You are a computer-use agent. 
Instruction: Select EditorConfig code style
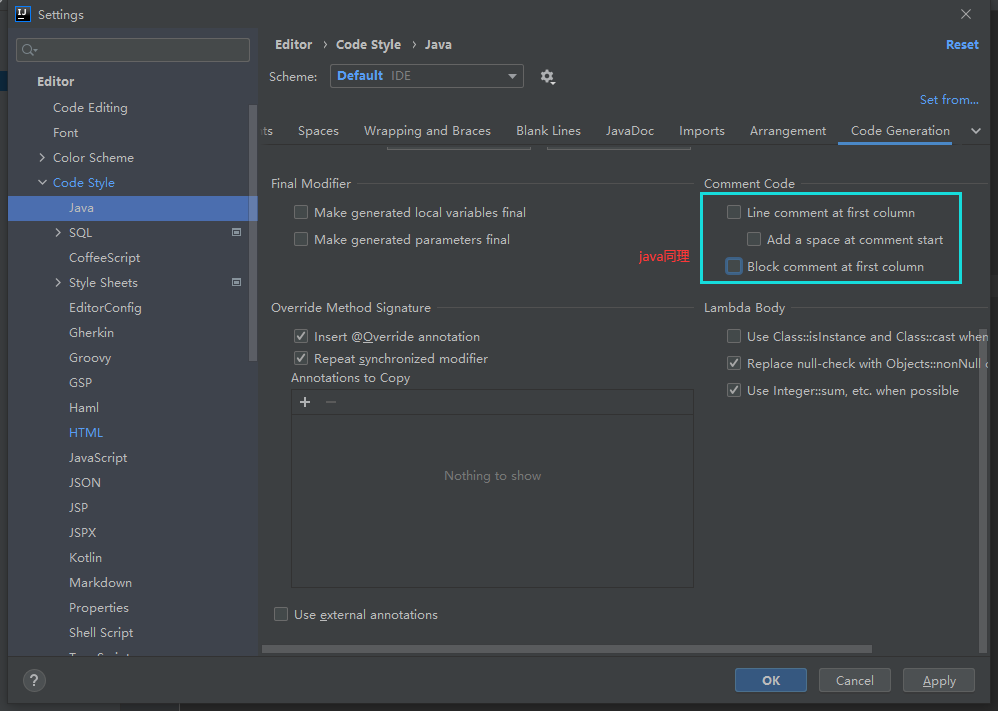coord(105,307)
